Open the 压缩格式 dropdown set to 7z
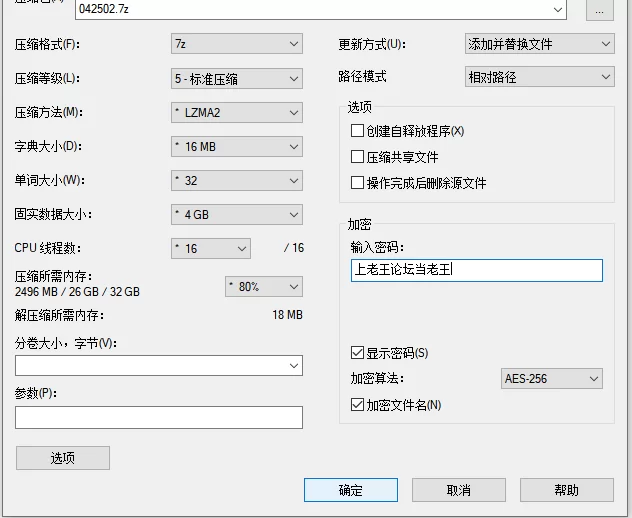The width and height of the screenshot is (632, 518). point(237,44)
